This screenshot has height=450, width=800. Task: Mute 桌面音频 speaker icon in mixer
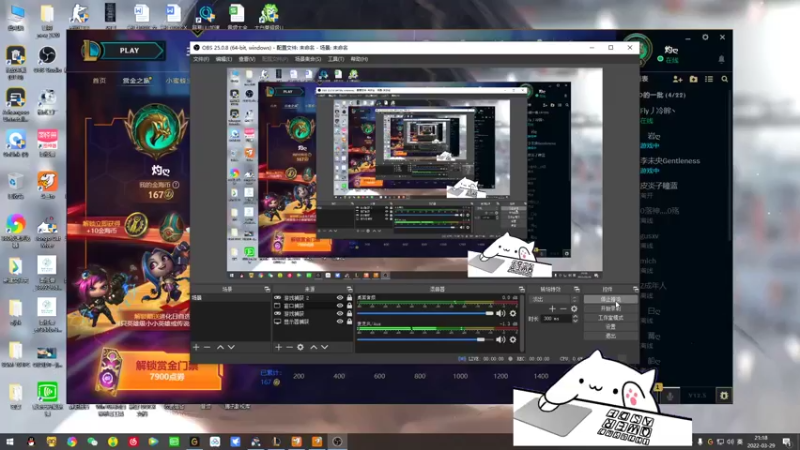tap(501, 313)
